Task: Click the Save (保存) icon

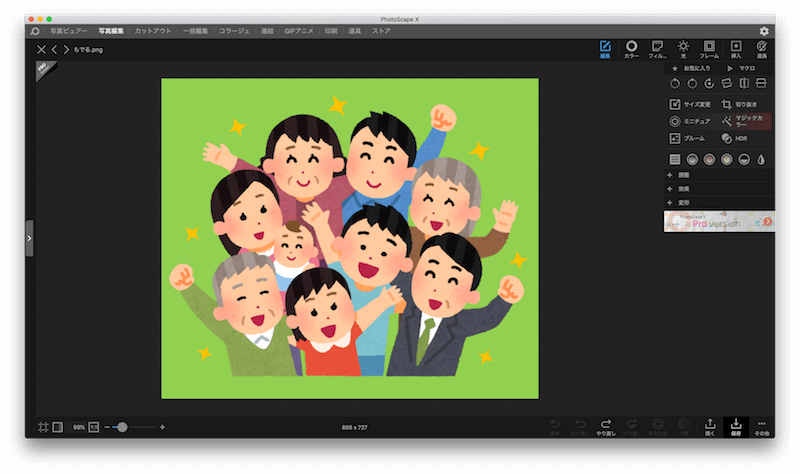Action: pos(736,428)
